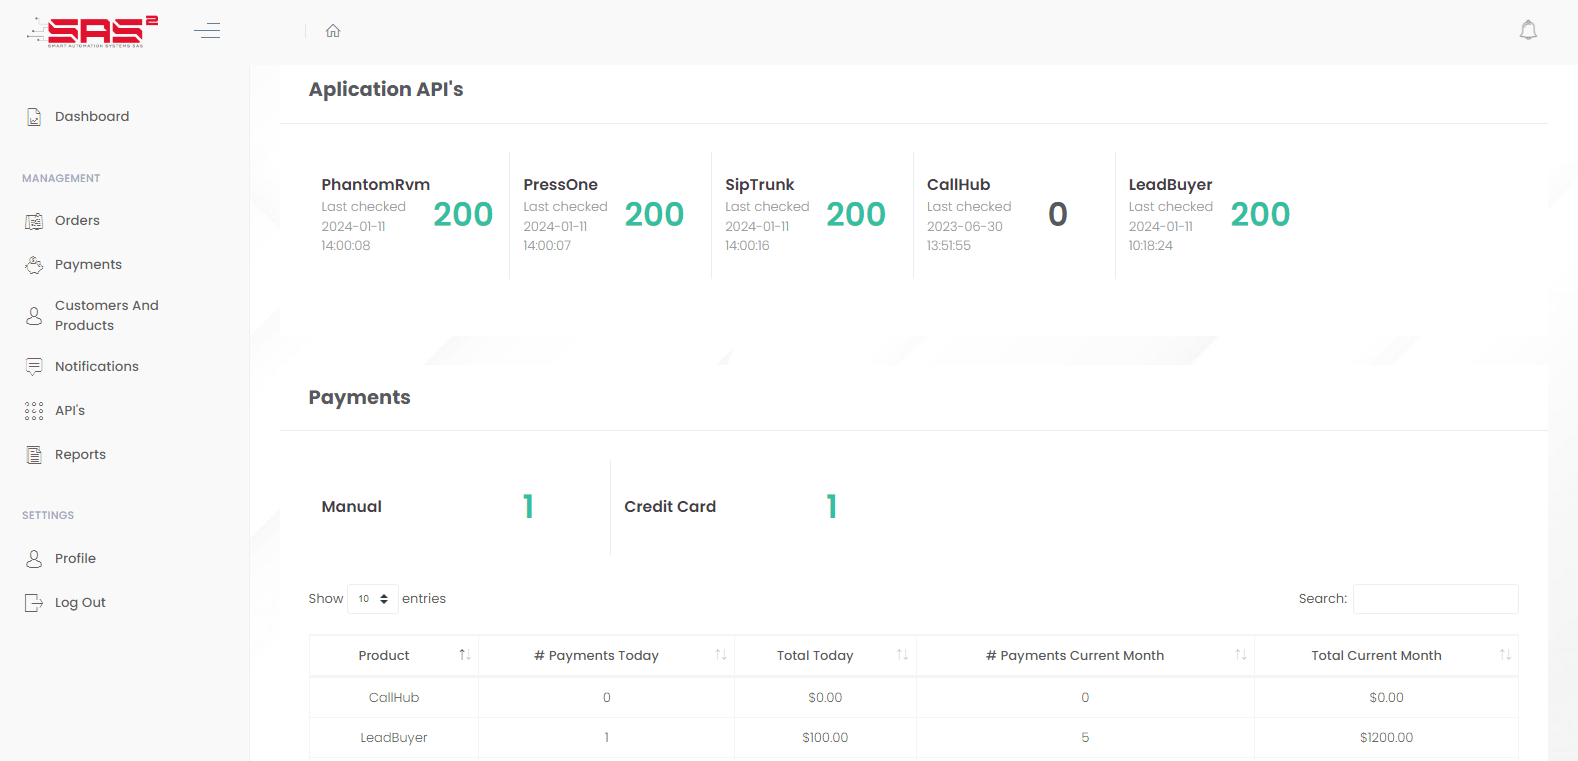Open Payments menu item in sidebar
This screenshot has width=1578, height=761.
point(88,265)
